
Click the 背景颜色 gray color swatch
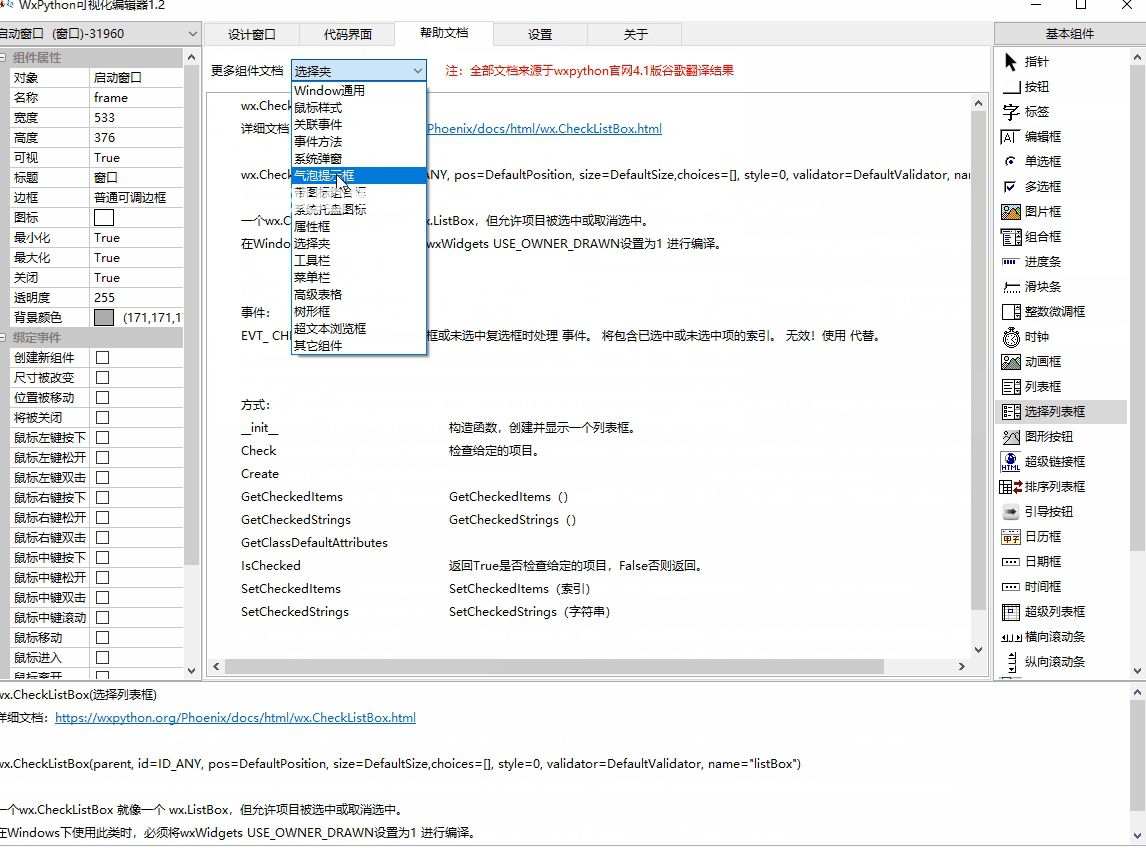[x=104, y=318]
